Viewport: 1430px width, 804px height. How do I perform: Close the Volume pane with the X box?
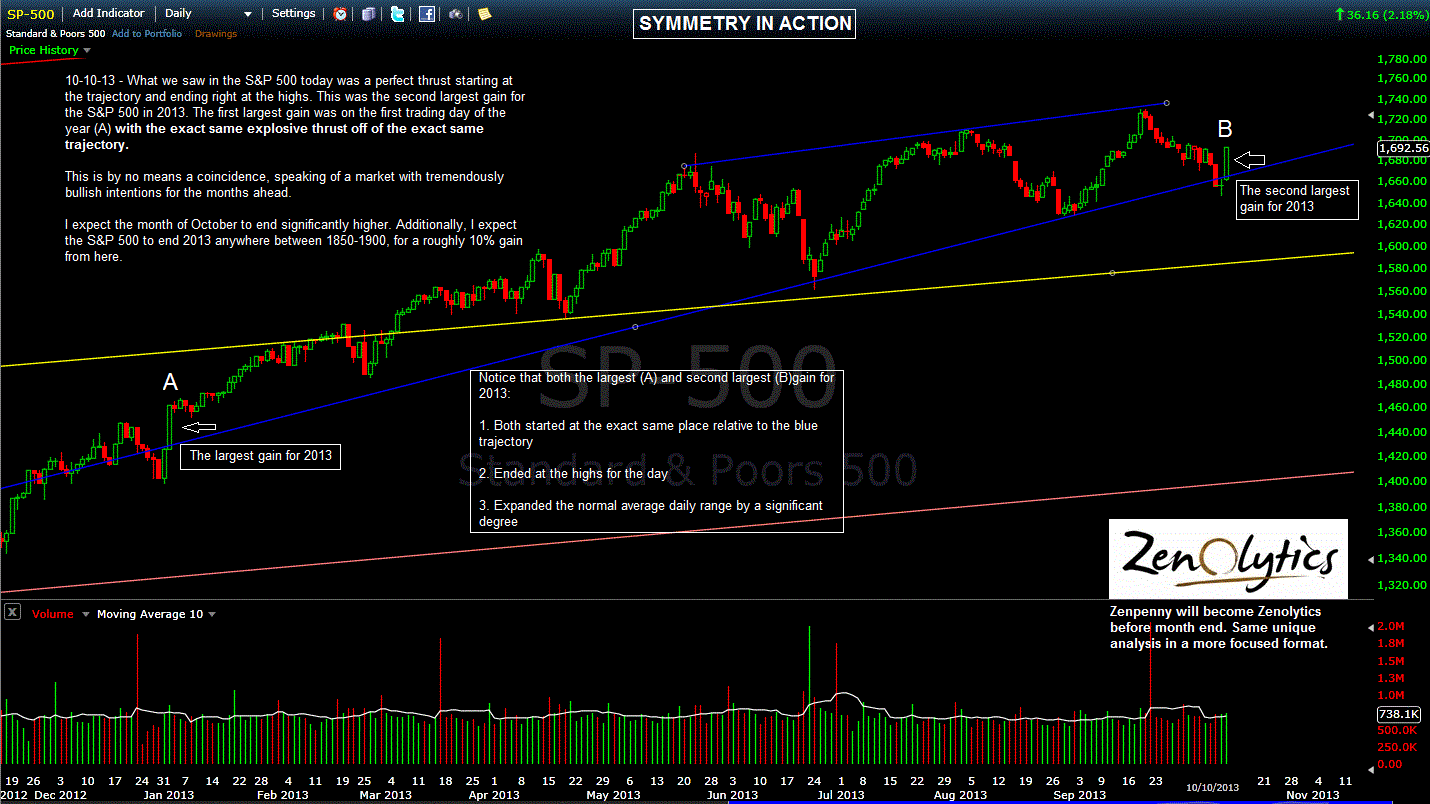[x=12, y=613]
